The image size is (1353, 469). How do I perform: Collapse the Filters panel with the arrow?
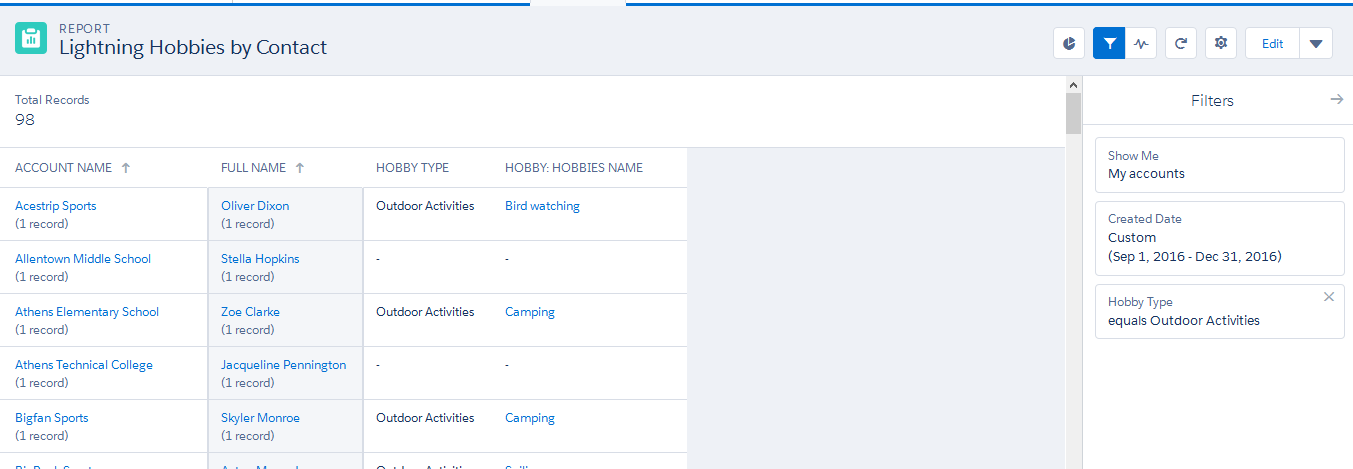point(1336,100)
